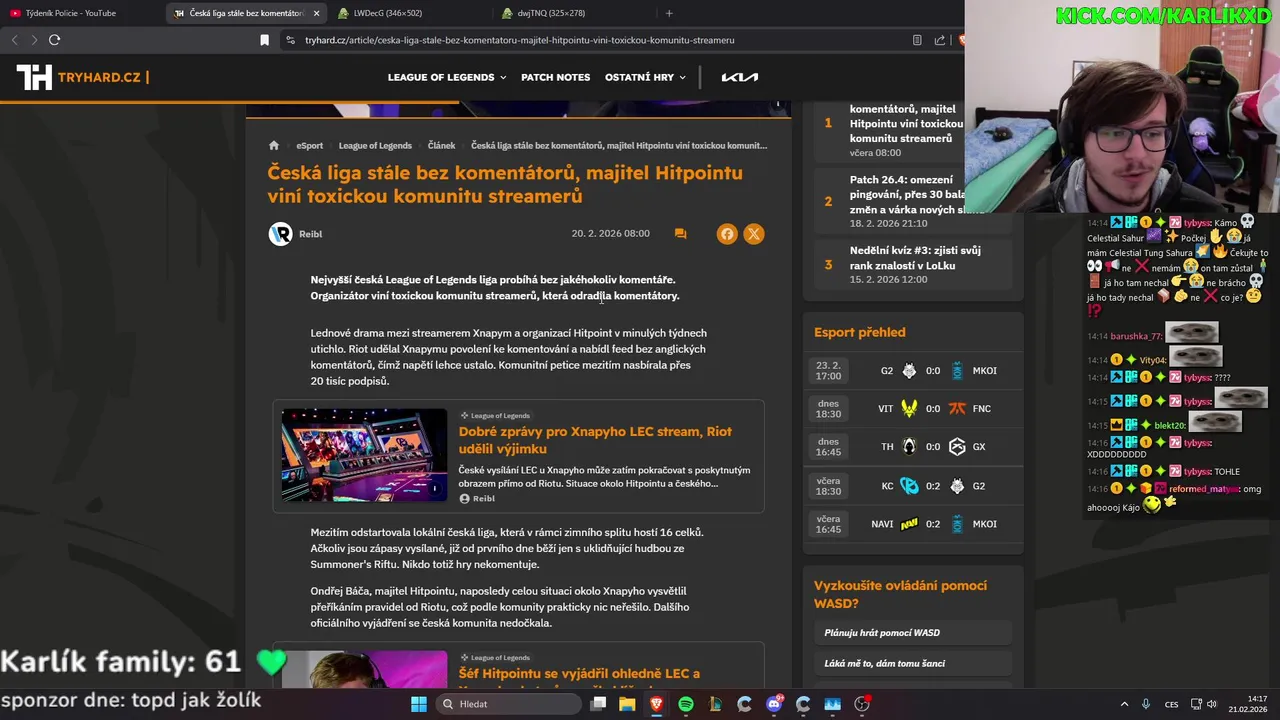This screenshot has height=720, width=1280.
Task: Click the League of Legends breadcrumb link
Action: pyautogui.click(x=375, y=146)
